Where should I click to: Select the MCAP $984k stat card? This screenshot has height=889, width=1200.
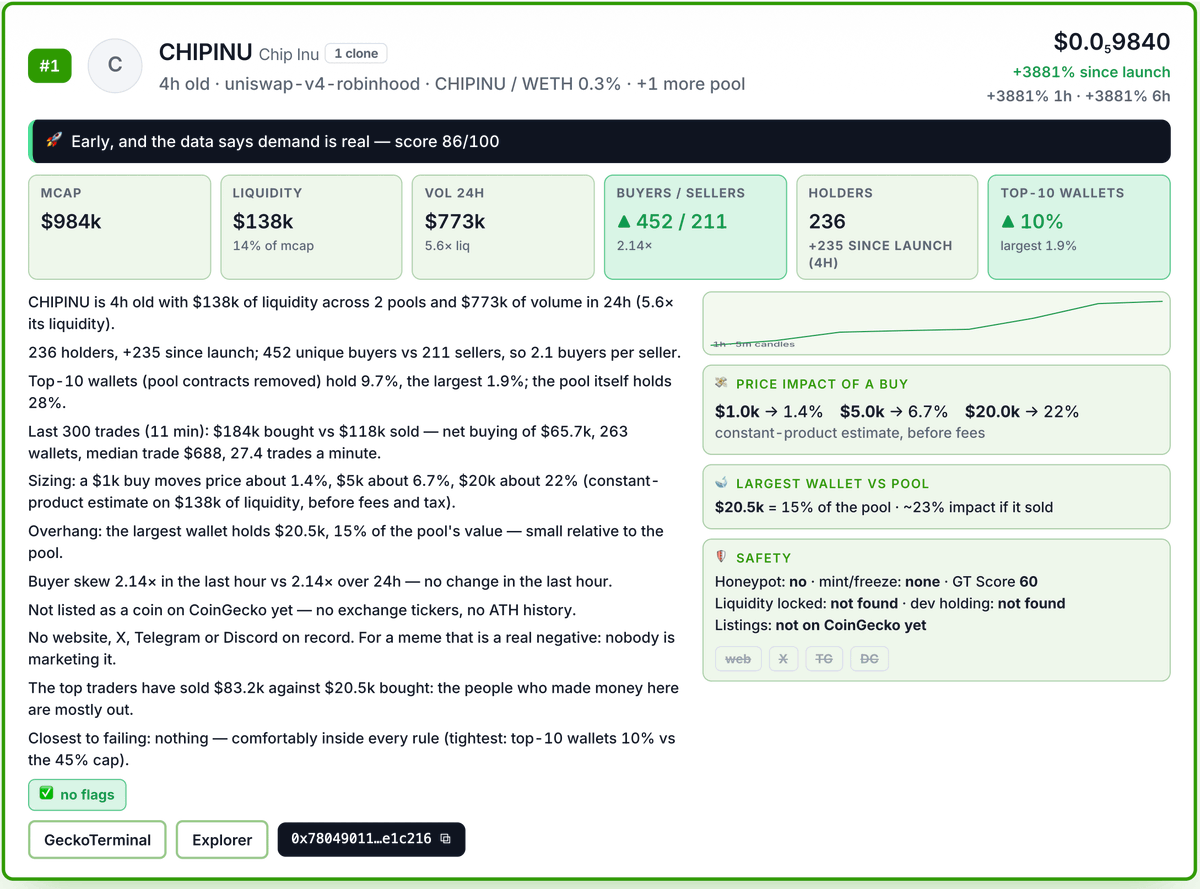tap(120, 227)
